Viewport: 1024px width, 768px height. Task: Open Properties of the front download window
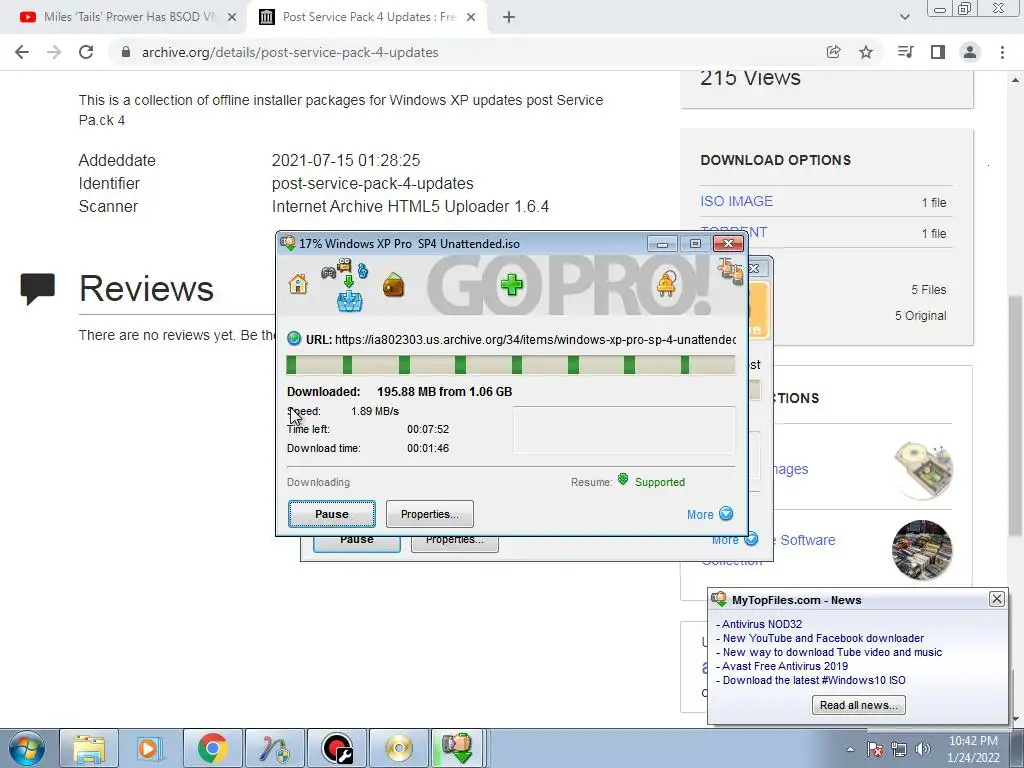430,514
